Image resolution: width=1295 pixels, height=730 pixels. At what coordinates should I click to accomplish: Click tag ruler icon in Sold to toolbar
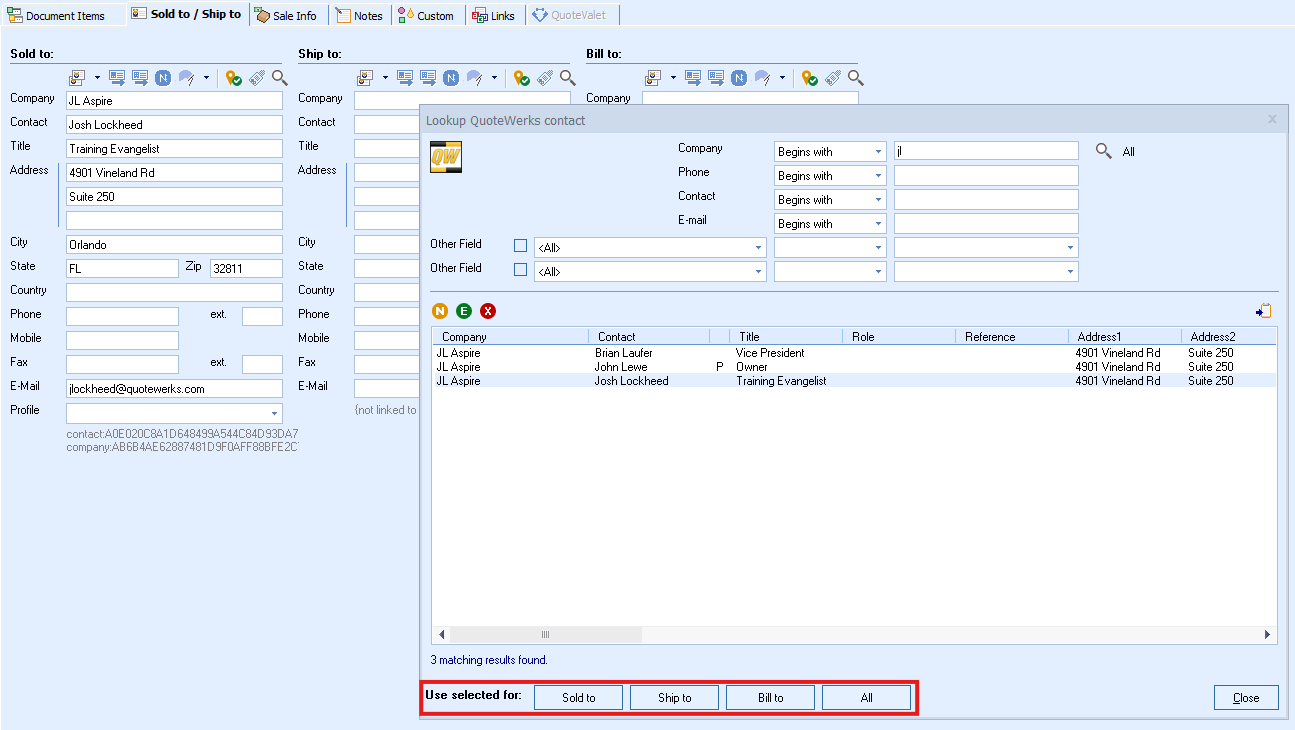pyautogui.click(x=257, y=78)
